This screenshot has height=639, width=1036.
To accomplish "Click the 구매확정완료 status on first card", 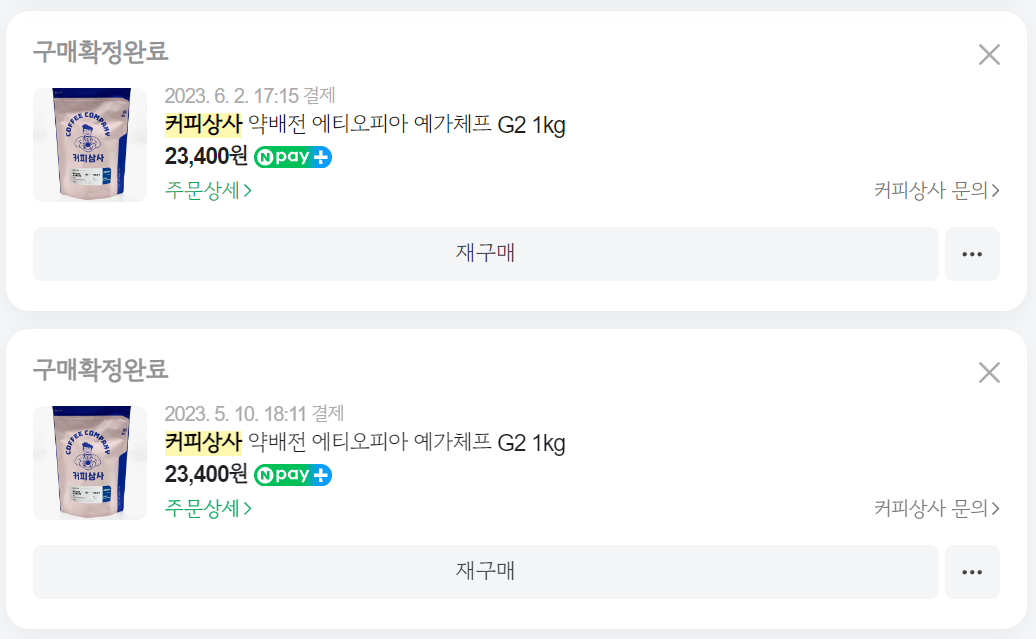I will [100, 52].
